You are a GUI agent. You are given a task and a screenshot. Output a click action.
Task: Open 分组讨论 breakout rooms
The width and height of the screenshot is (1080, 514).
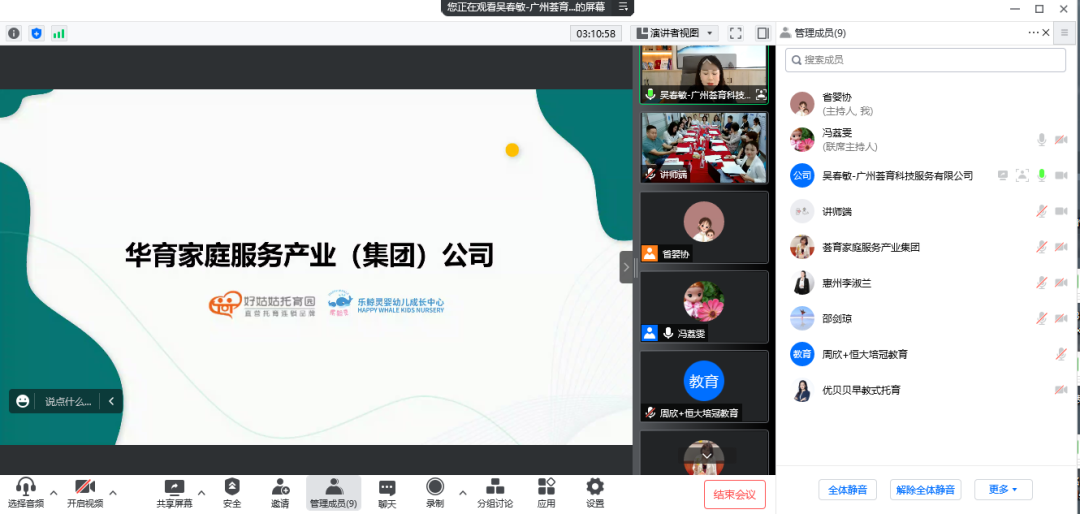495,493
